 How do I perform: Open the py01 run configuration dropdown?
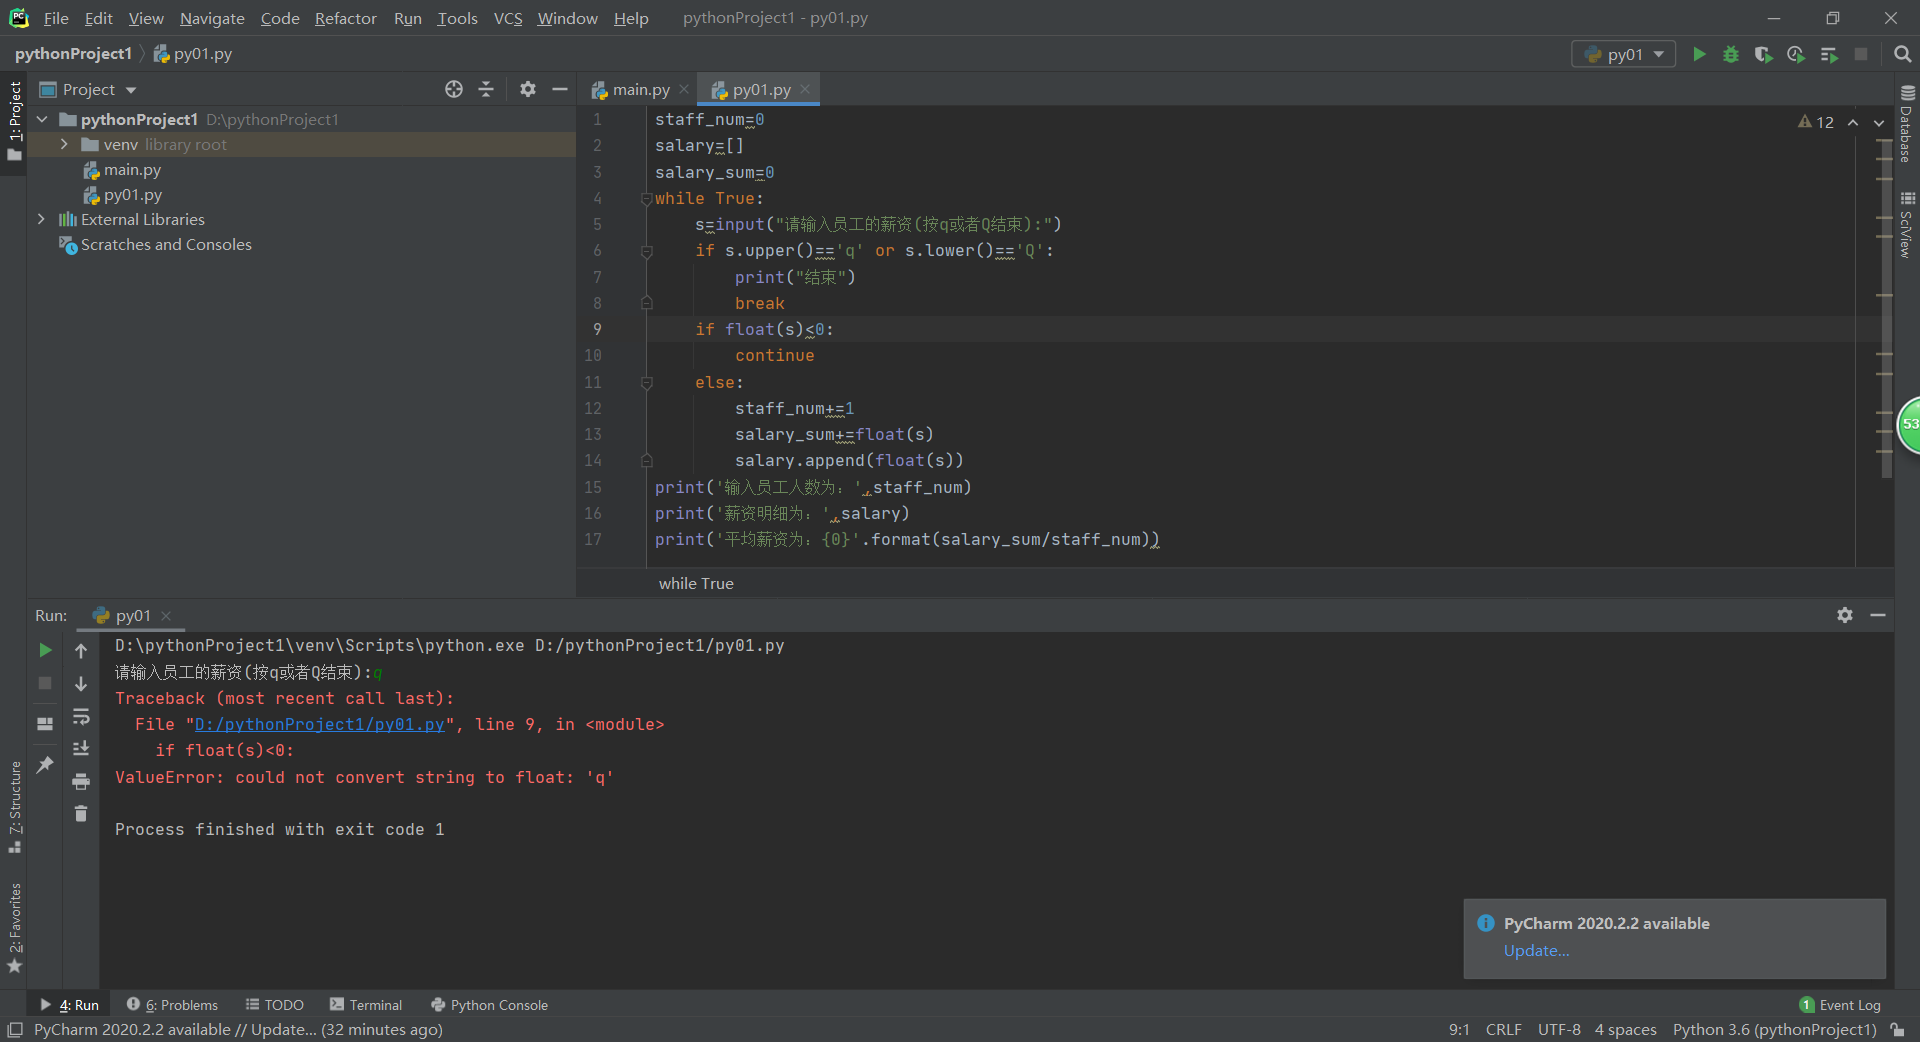click(1624, 54)
